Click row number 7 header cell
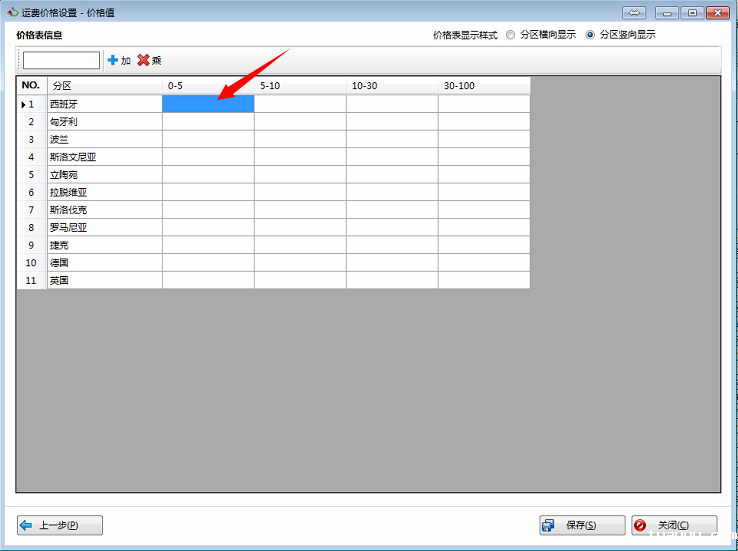Screen dimensions: 738x551 click(32, 210)
